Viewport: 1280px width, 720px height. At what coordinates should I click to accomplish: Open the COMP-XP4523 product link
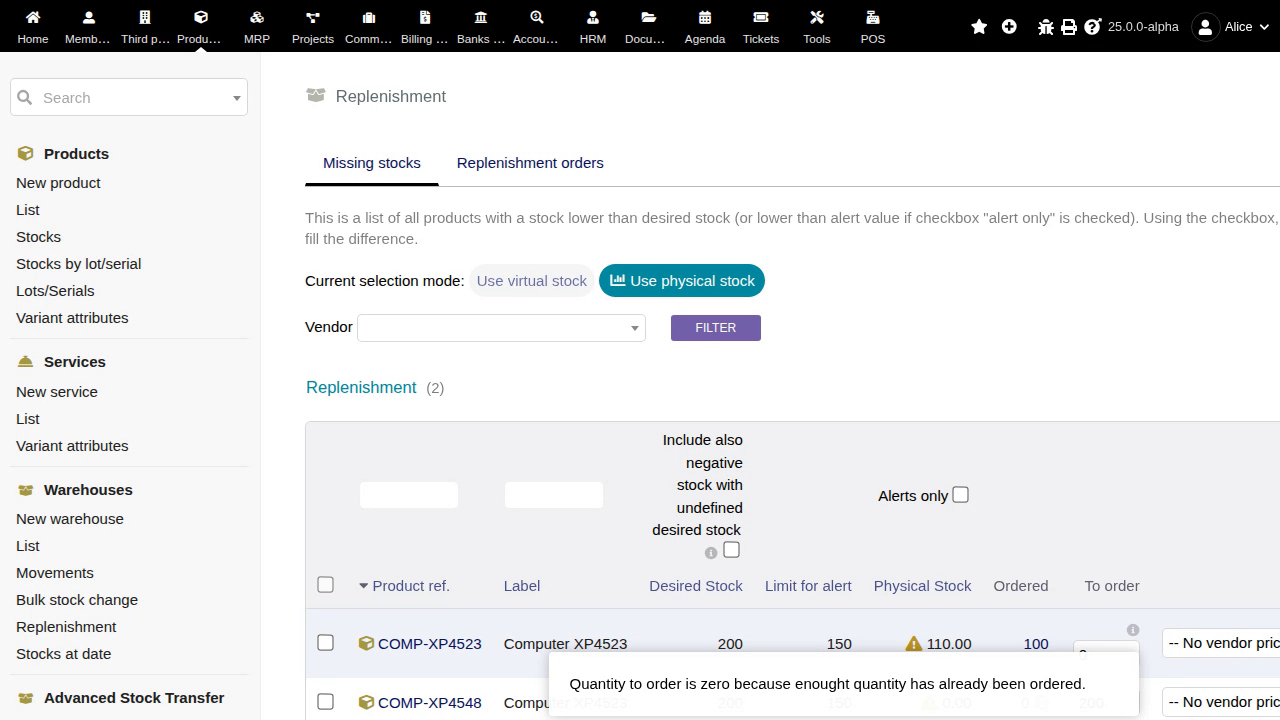click(x=430, y=644)
